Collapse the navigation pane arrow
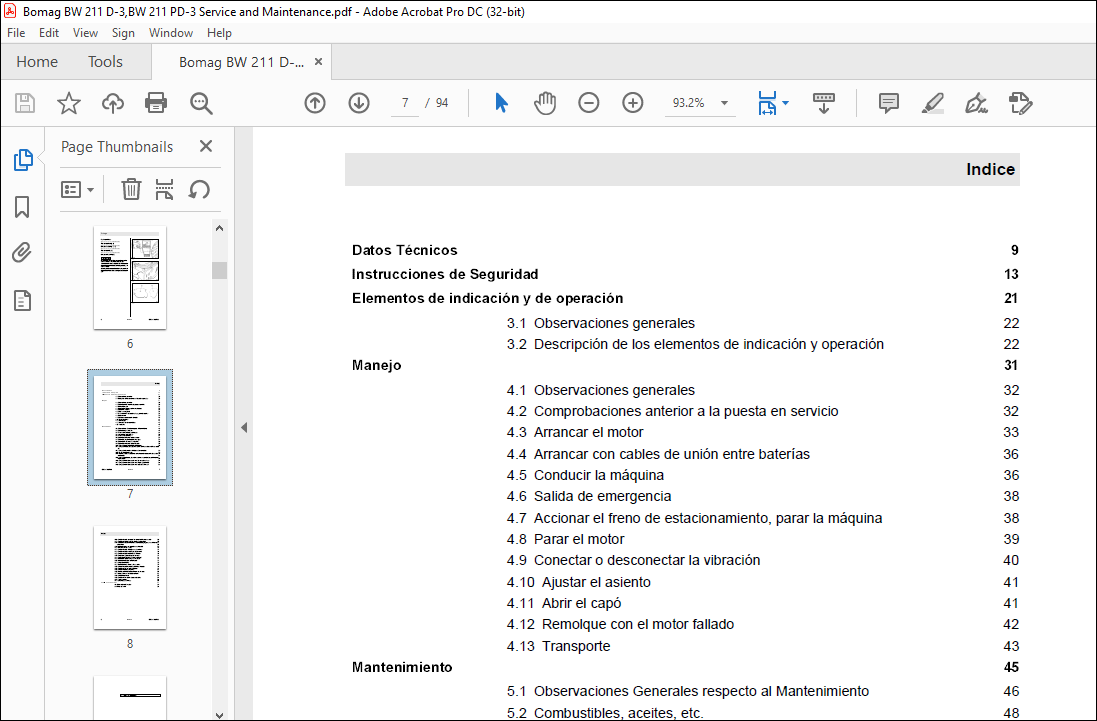 [x=243, y=427]
